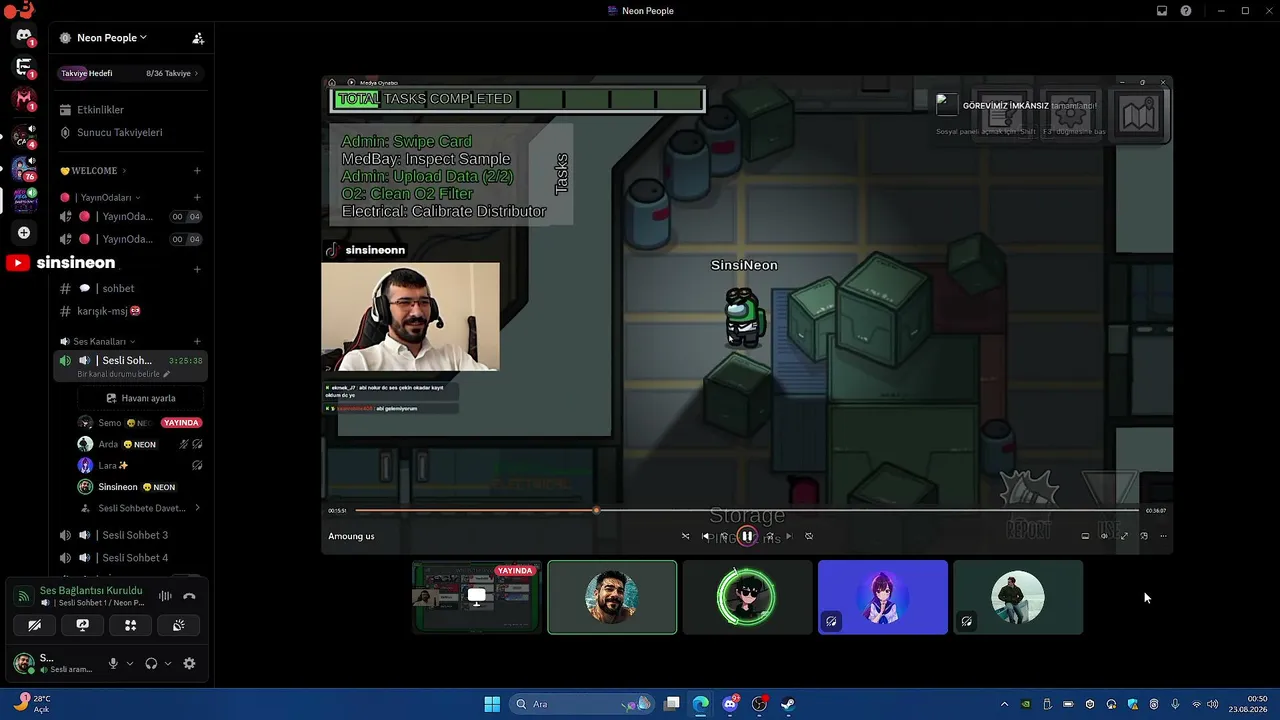The width and height of the screenshot is (1280, 720).
Task: Skip to next track in media player
Action: tap(788, 536)
